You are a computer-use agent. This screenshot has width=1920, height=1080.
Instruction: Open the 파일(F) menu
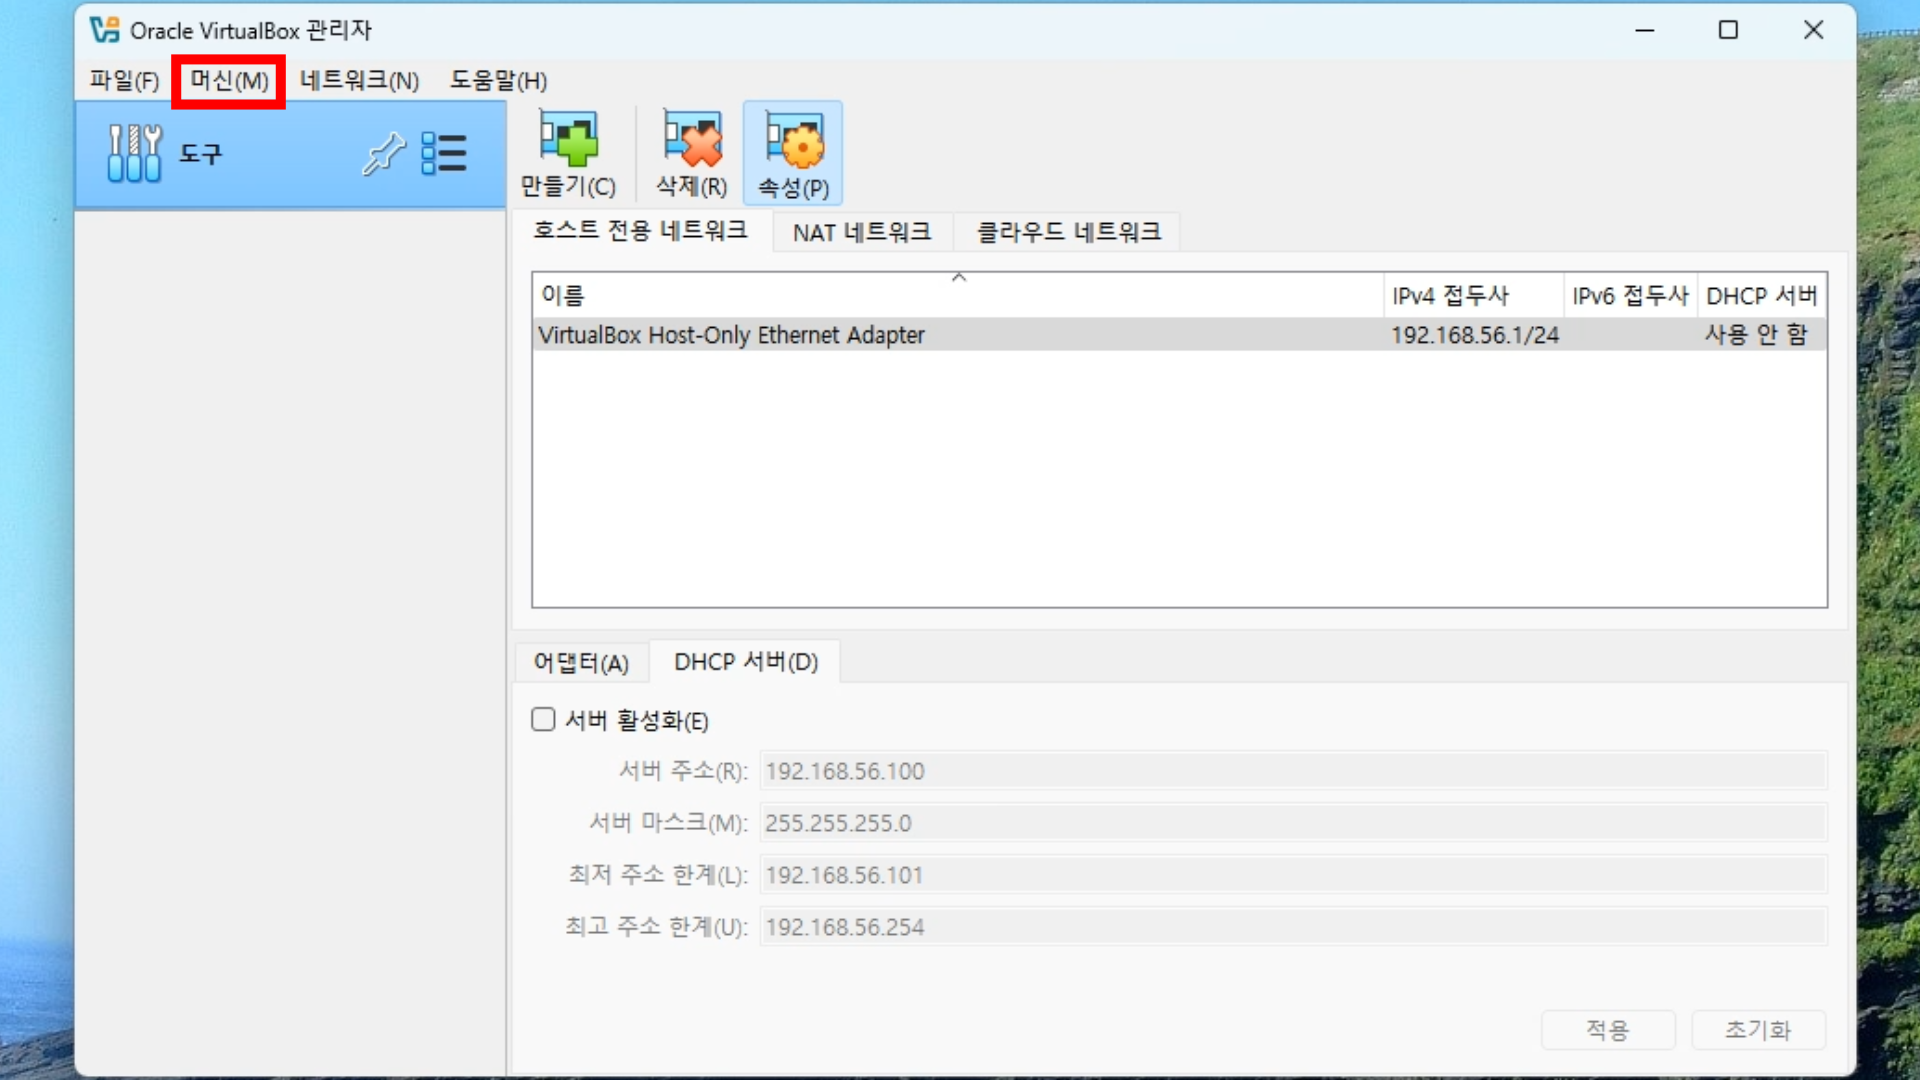[x=124, y=81]
